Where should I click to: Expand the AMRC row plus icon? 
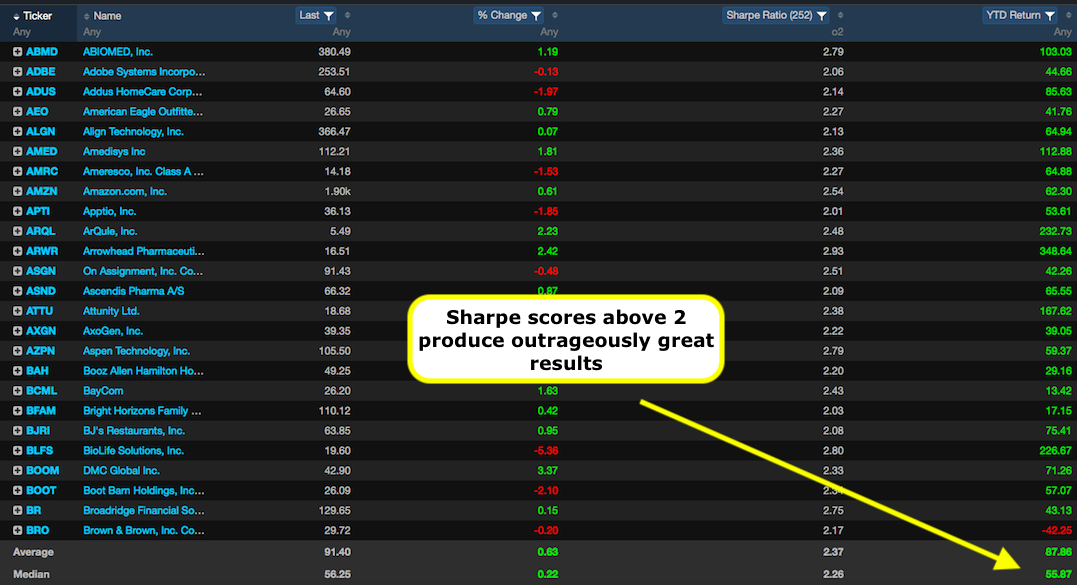point(17,171)
